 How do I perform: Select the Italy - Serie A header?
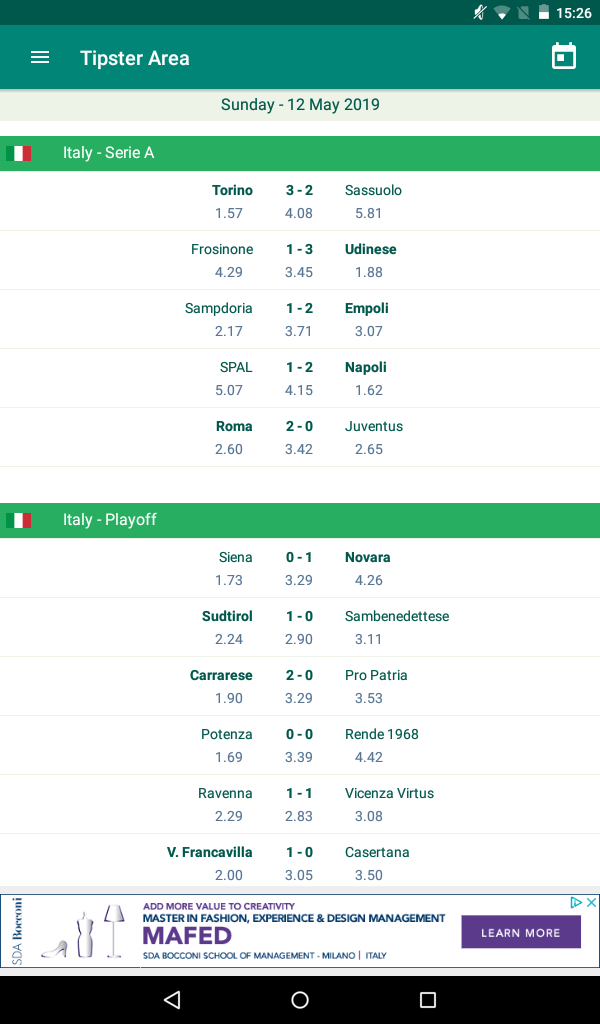click(x=300, y=153)
